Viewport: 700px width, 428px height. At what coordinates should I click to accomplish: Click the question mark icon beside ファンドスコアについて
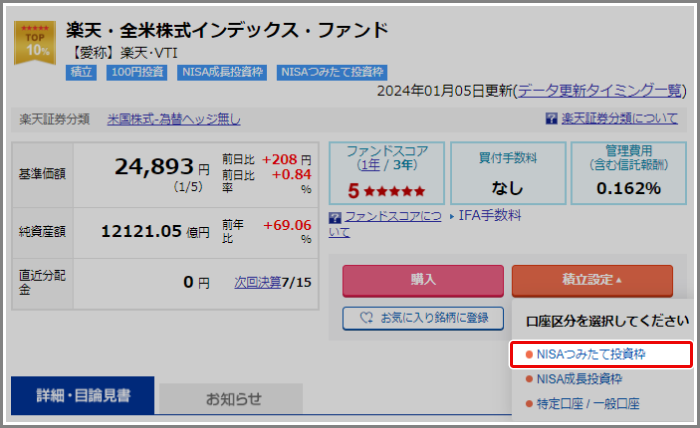[335, 217]
